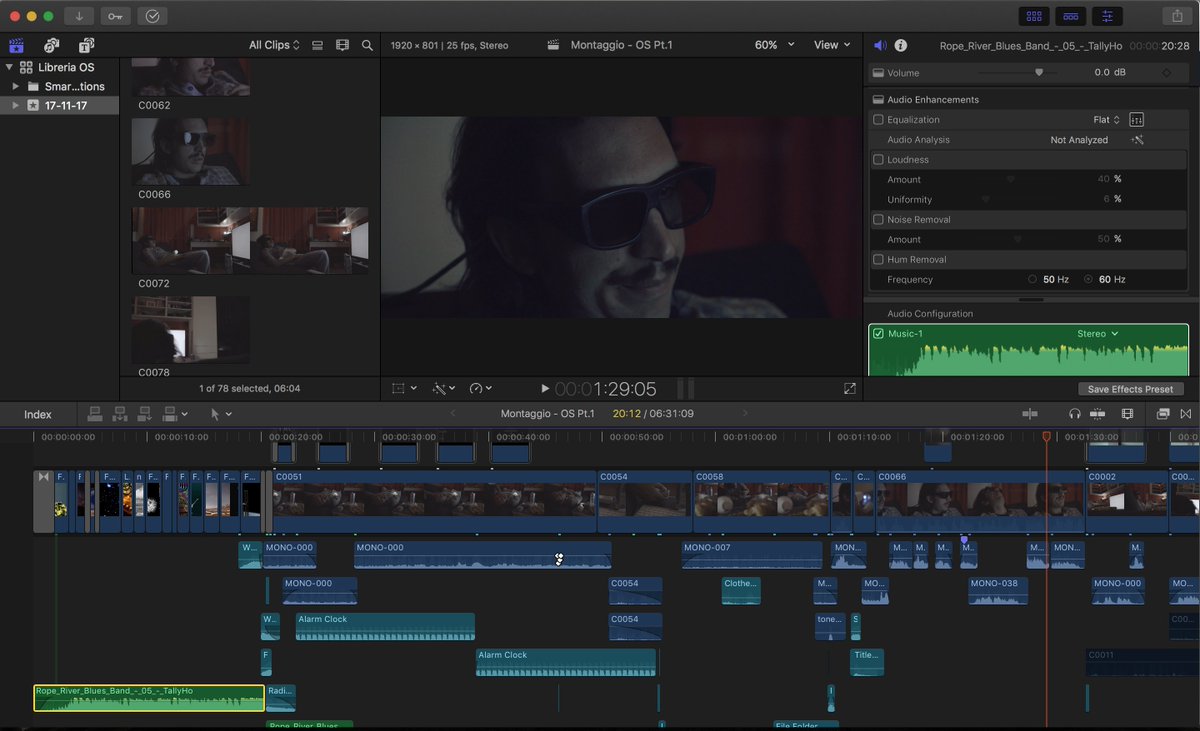Open the effects browser icon
This screenshot has width=1200, height=731.
click(1163, 414)
